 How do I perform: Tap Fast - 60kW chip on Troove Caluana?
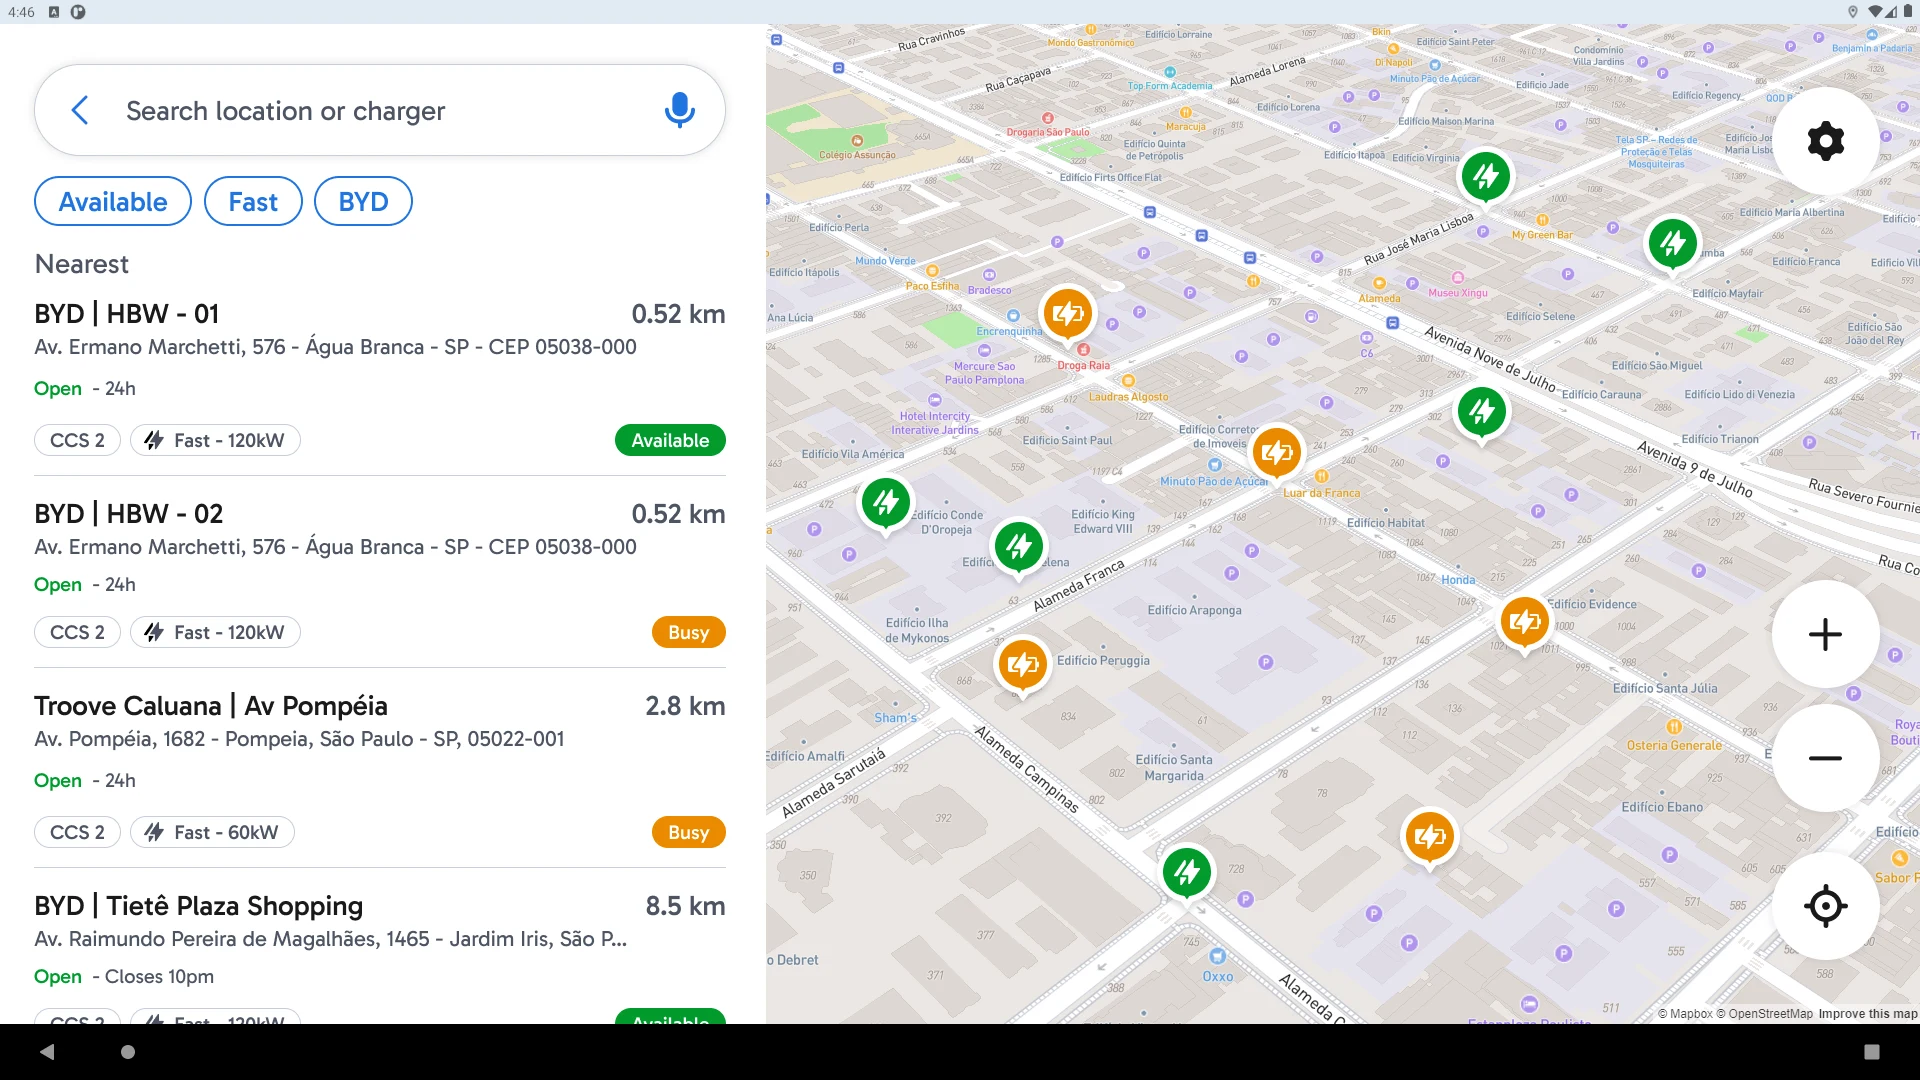coord(212,832)
